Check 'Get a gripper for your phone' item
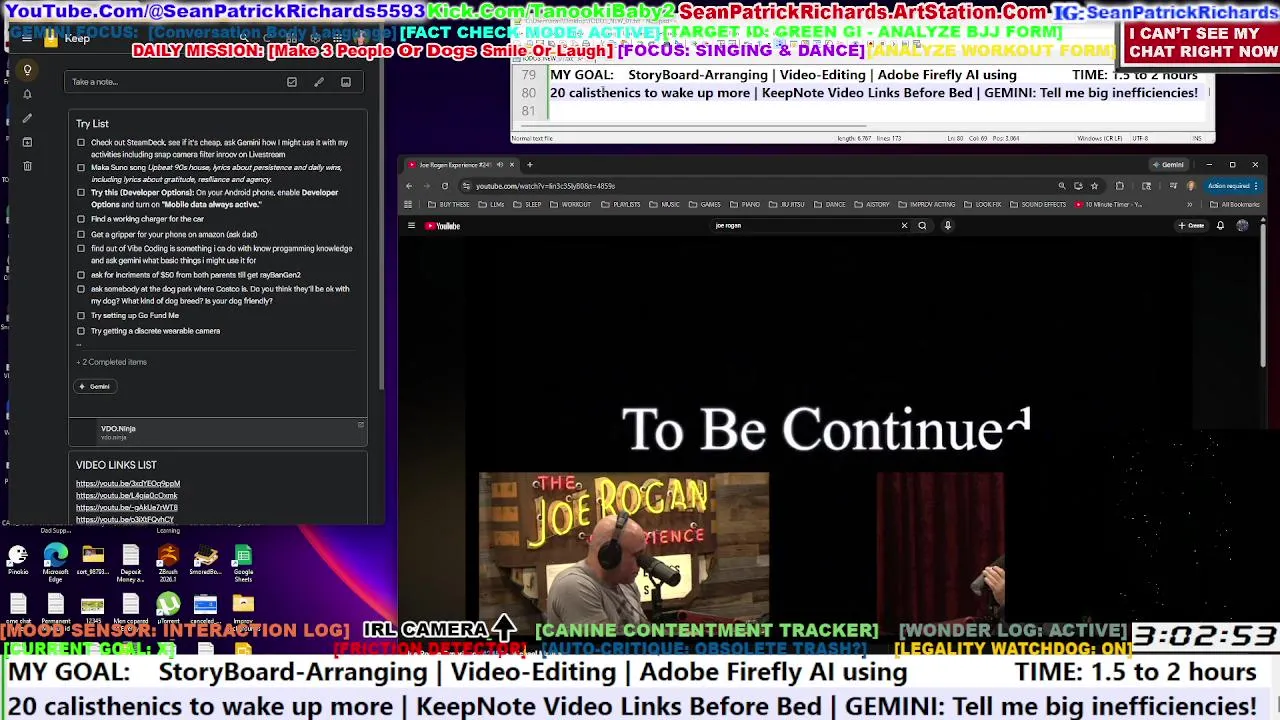The height and width of the screenshot is (720, 1280). click(x=81, y=235)
